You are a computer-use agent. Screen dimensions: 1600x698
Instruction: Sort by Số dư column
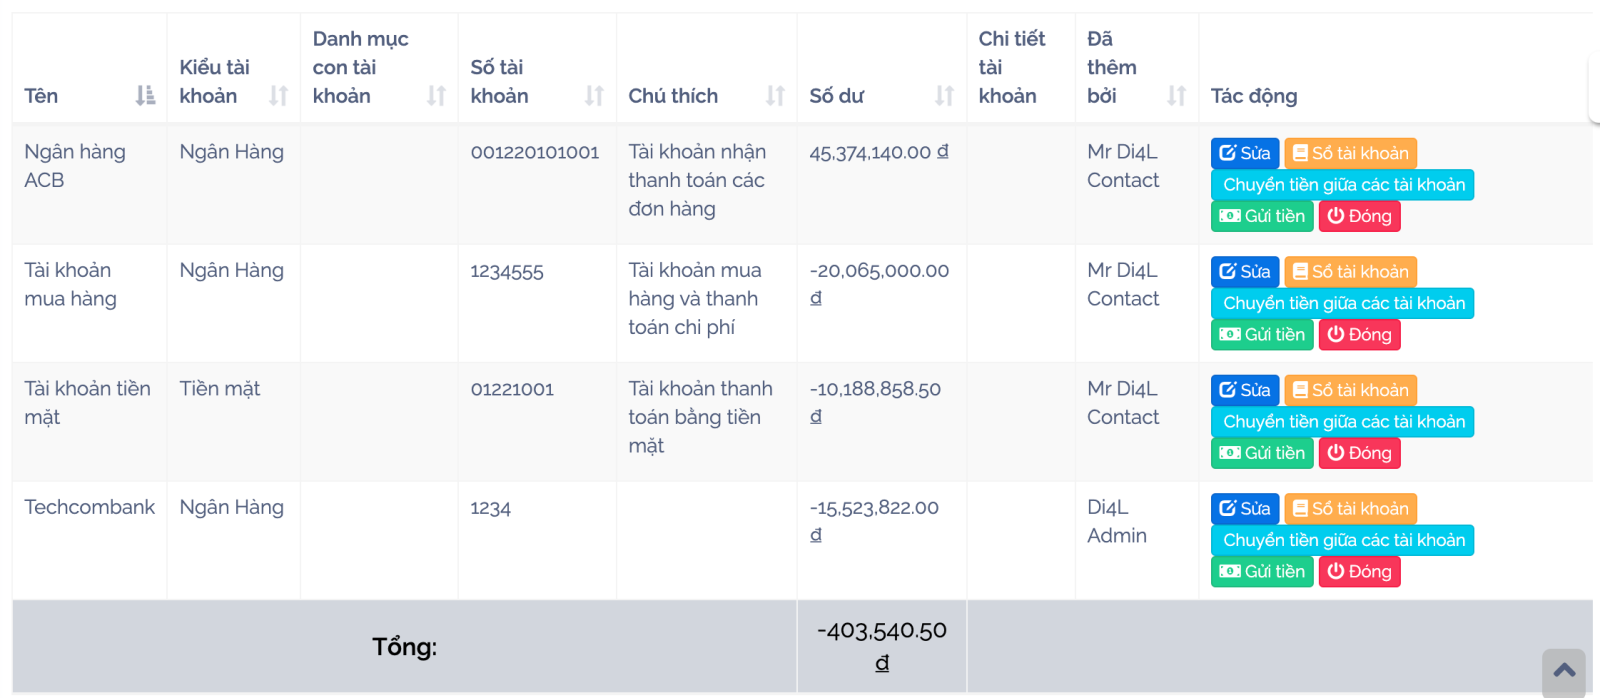point(944,96)
